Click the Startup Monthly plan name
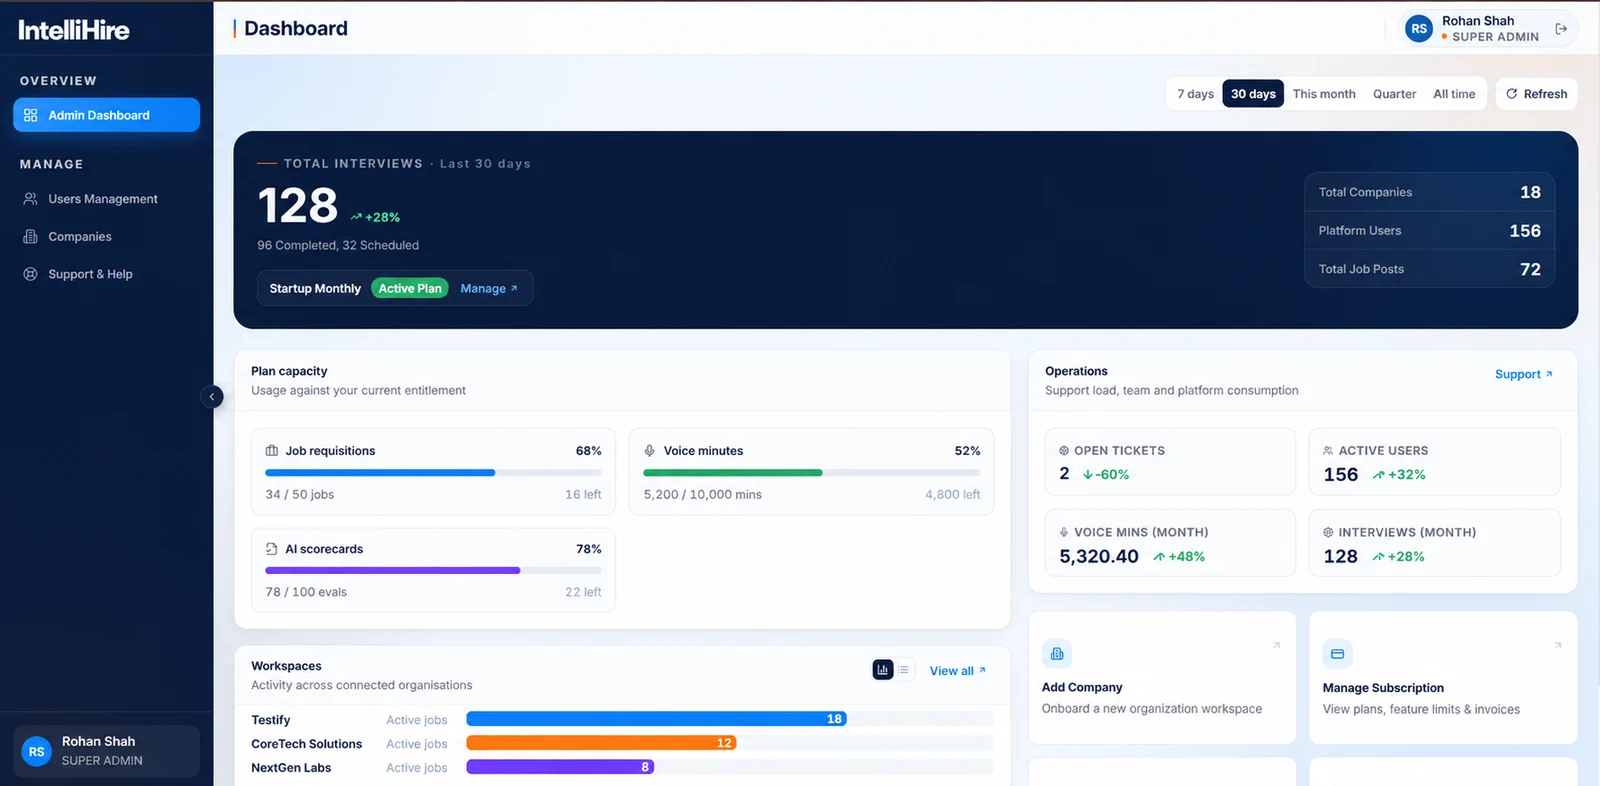The height and width of the screenshot is (786, 1600). point(315,289)
